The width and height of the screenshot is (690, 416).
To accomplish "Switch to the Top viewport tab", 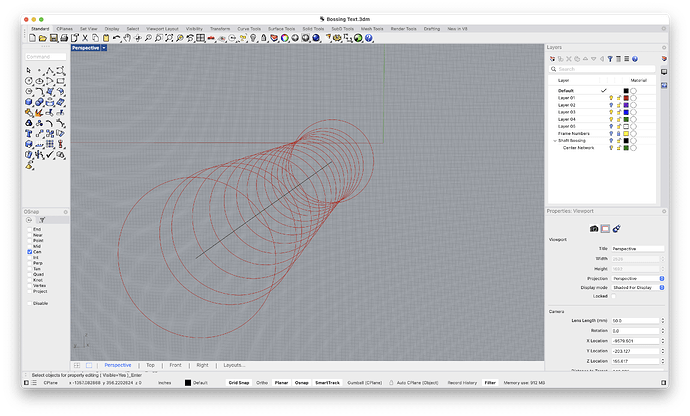I will point(150,365).
